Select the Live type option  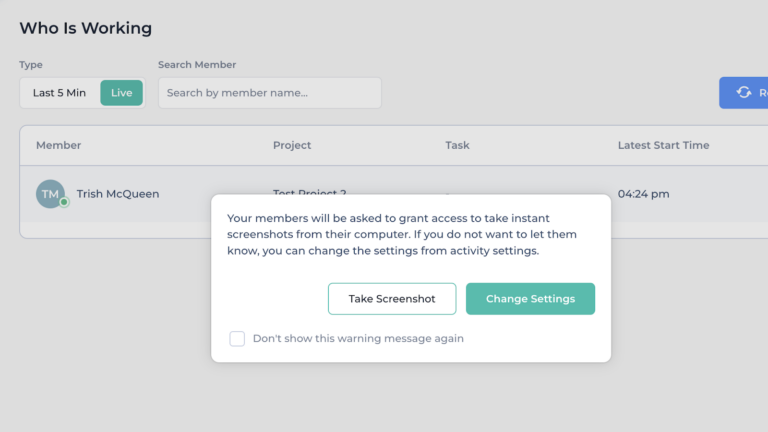click(121, 93)
